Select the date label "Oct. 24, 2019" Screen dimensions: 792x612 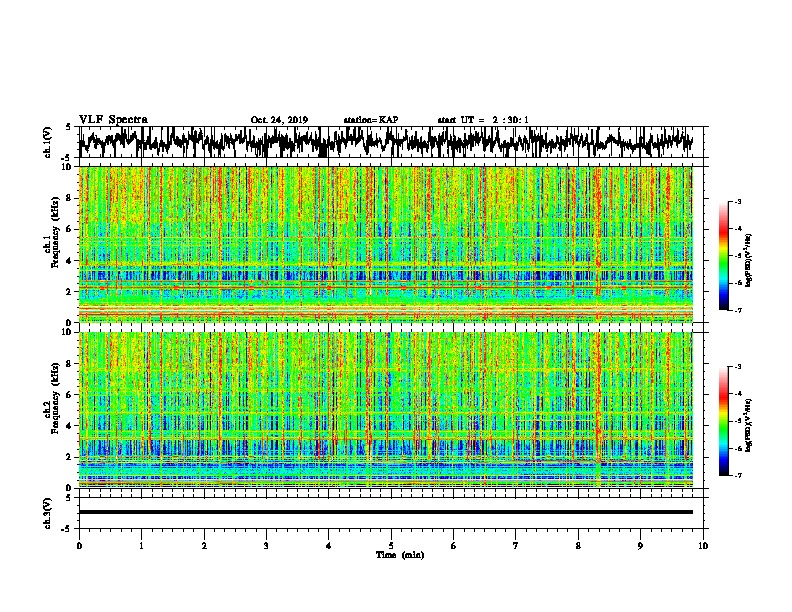[279, 120]
